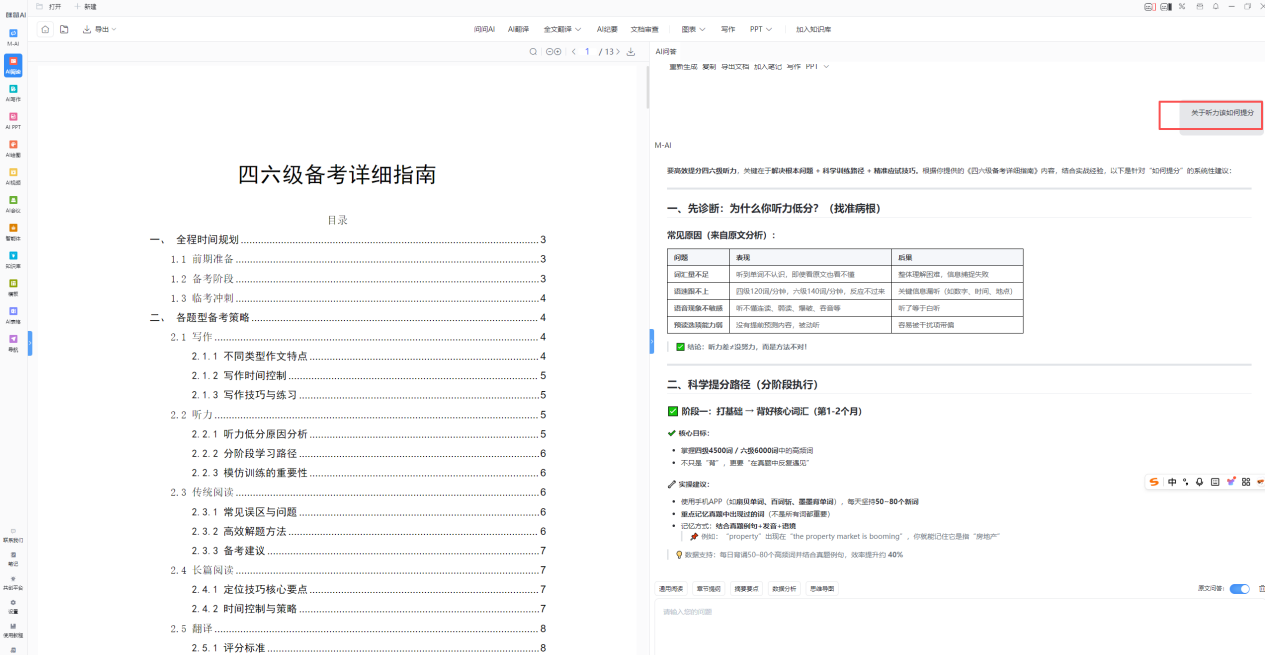Open AI写作 in the left sidebar
Screen dimensions: 1265x655
(13, 90)
